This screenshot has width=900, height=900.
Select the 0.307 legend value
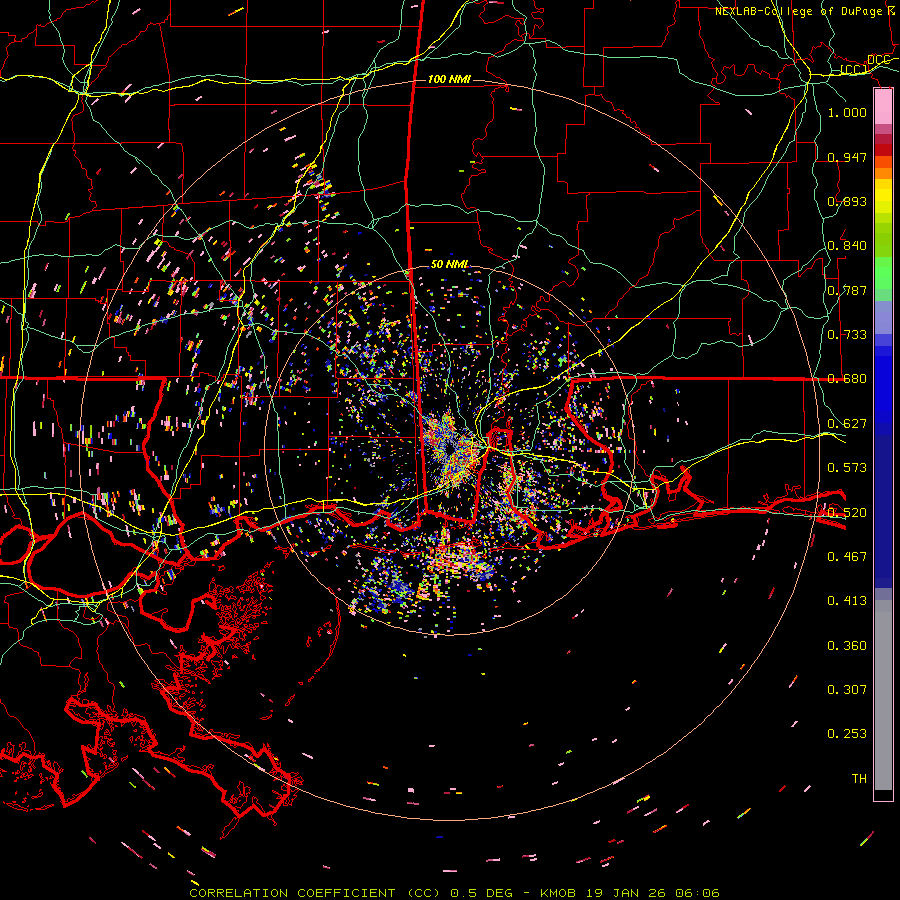coord(847,690)
